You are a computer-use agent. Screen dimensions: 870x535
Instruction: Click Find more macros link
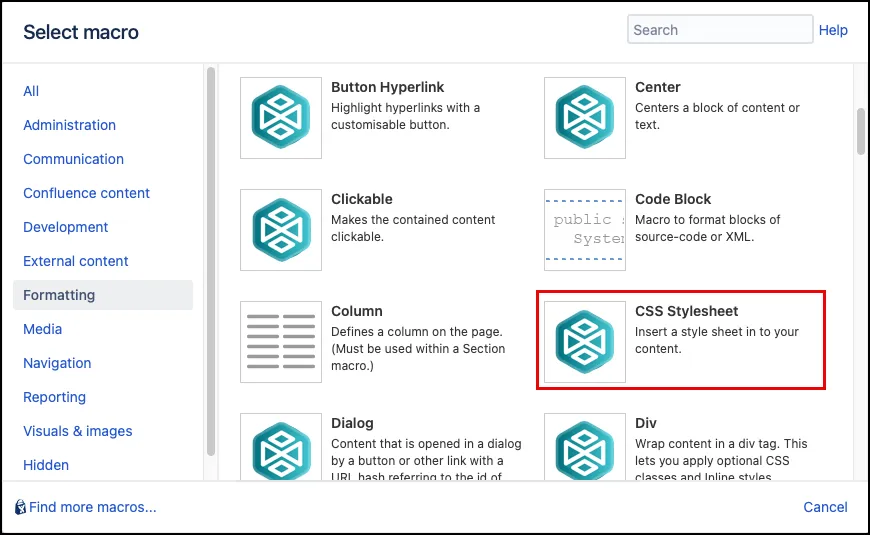pos(93,507)
